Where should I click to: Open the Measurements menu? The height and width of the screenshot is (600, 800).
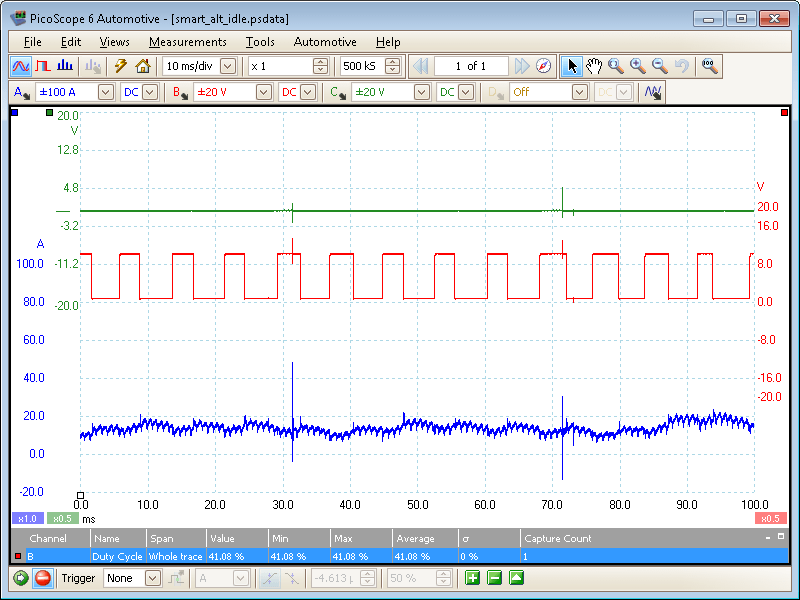(x=187, y=42)
